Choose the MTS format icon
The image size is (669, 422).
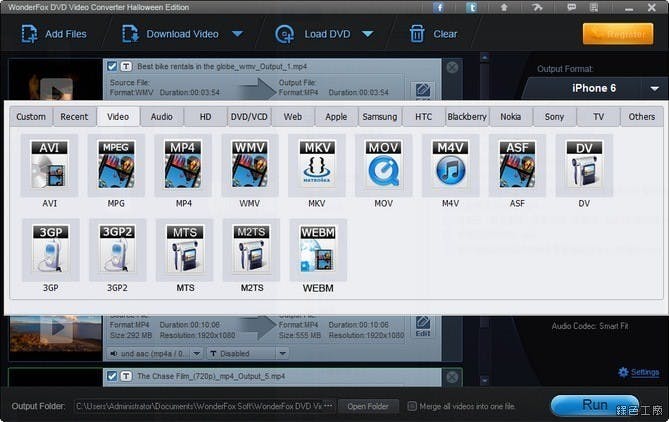(x=184, y=250)
